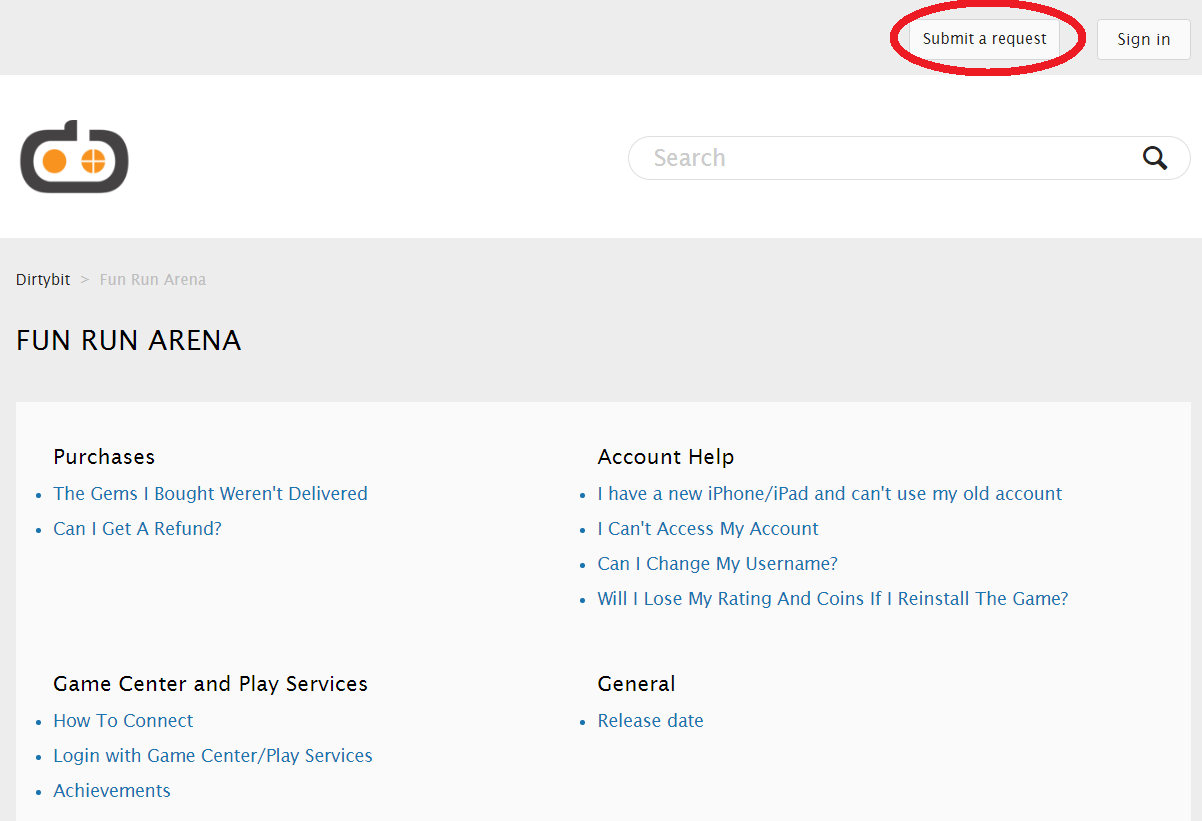Focus the Search input field
This screenshot has height=821, width=1202.
point(909,158)
